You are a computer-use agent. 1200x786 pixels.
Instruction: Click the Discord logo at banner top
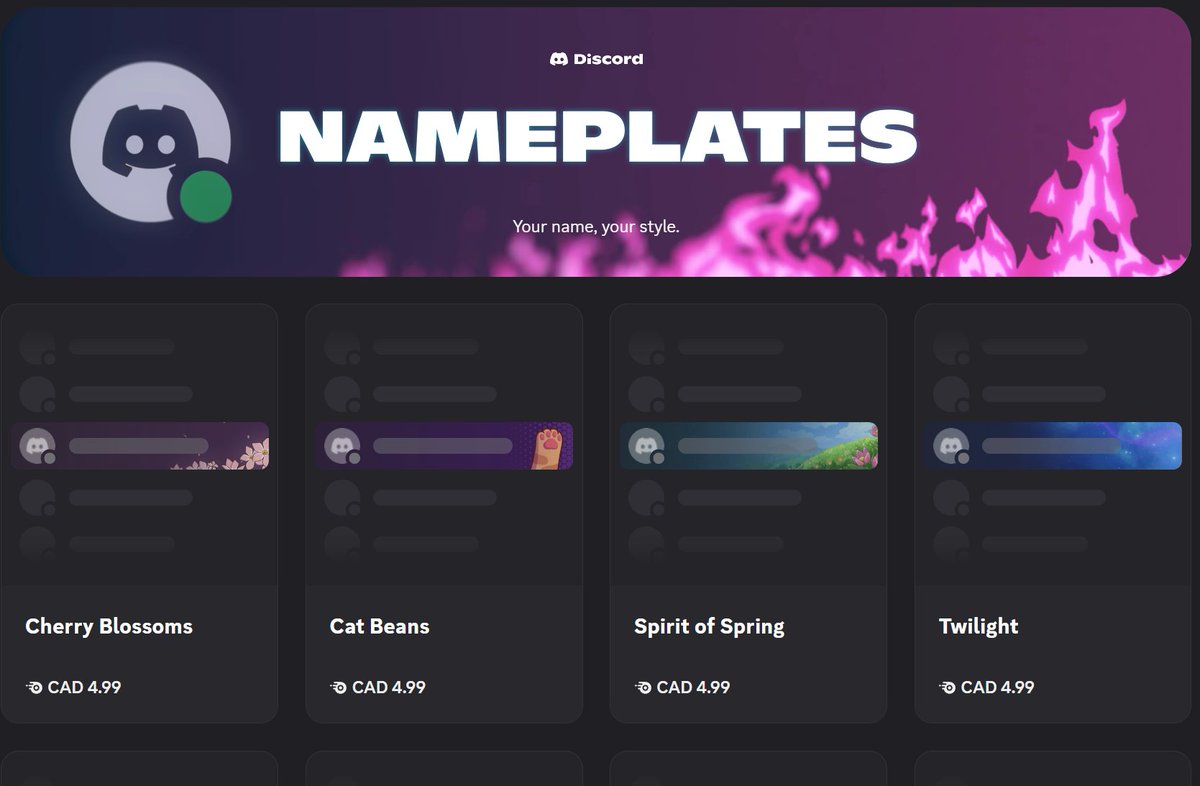point(597,59)
